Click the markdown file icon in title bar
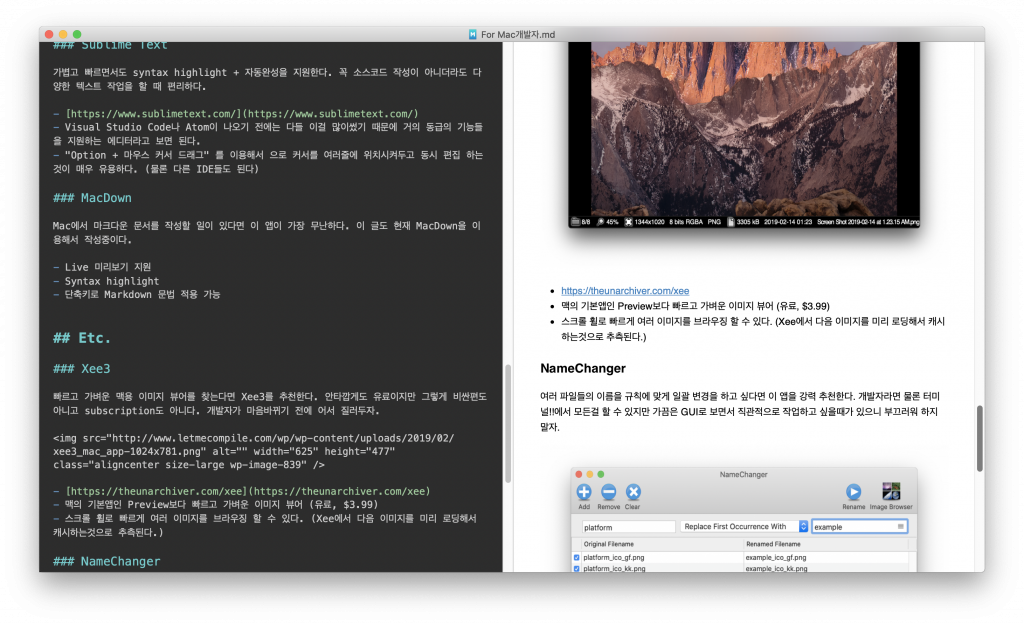1024x624 pixels. (x=472, y=34)
